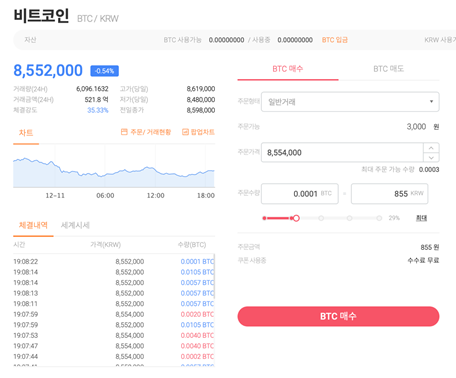Click the 19:07:44 trade row
This screenshot has height=378, width=456.
click(x=114, y=357)
